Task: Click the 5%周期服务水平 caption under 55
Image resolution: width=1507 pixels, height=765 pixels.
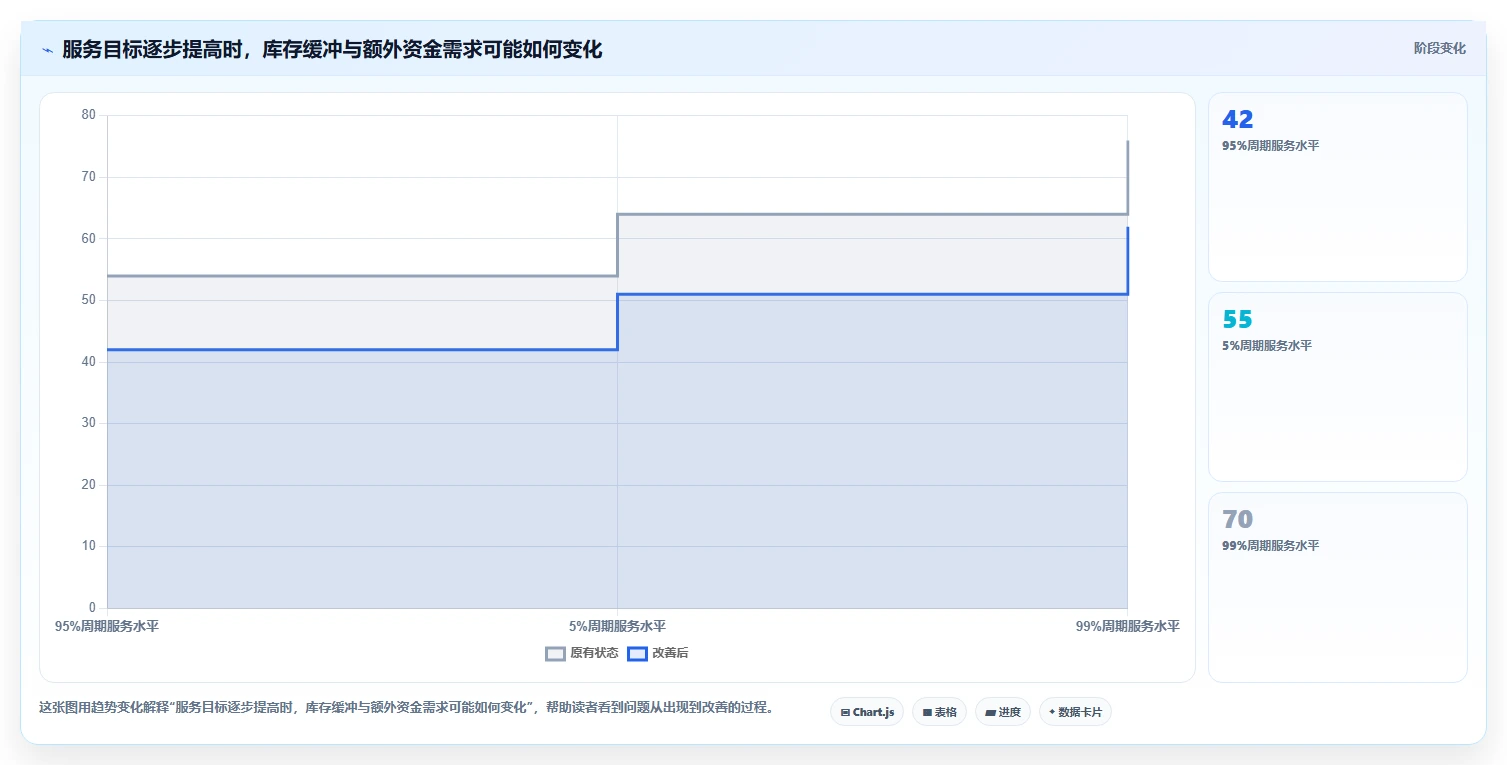Action: point(1268,345)
